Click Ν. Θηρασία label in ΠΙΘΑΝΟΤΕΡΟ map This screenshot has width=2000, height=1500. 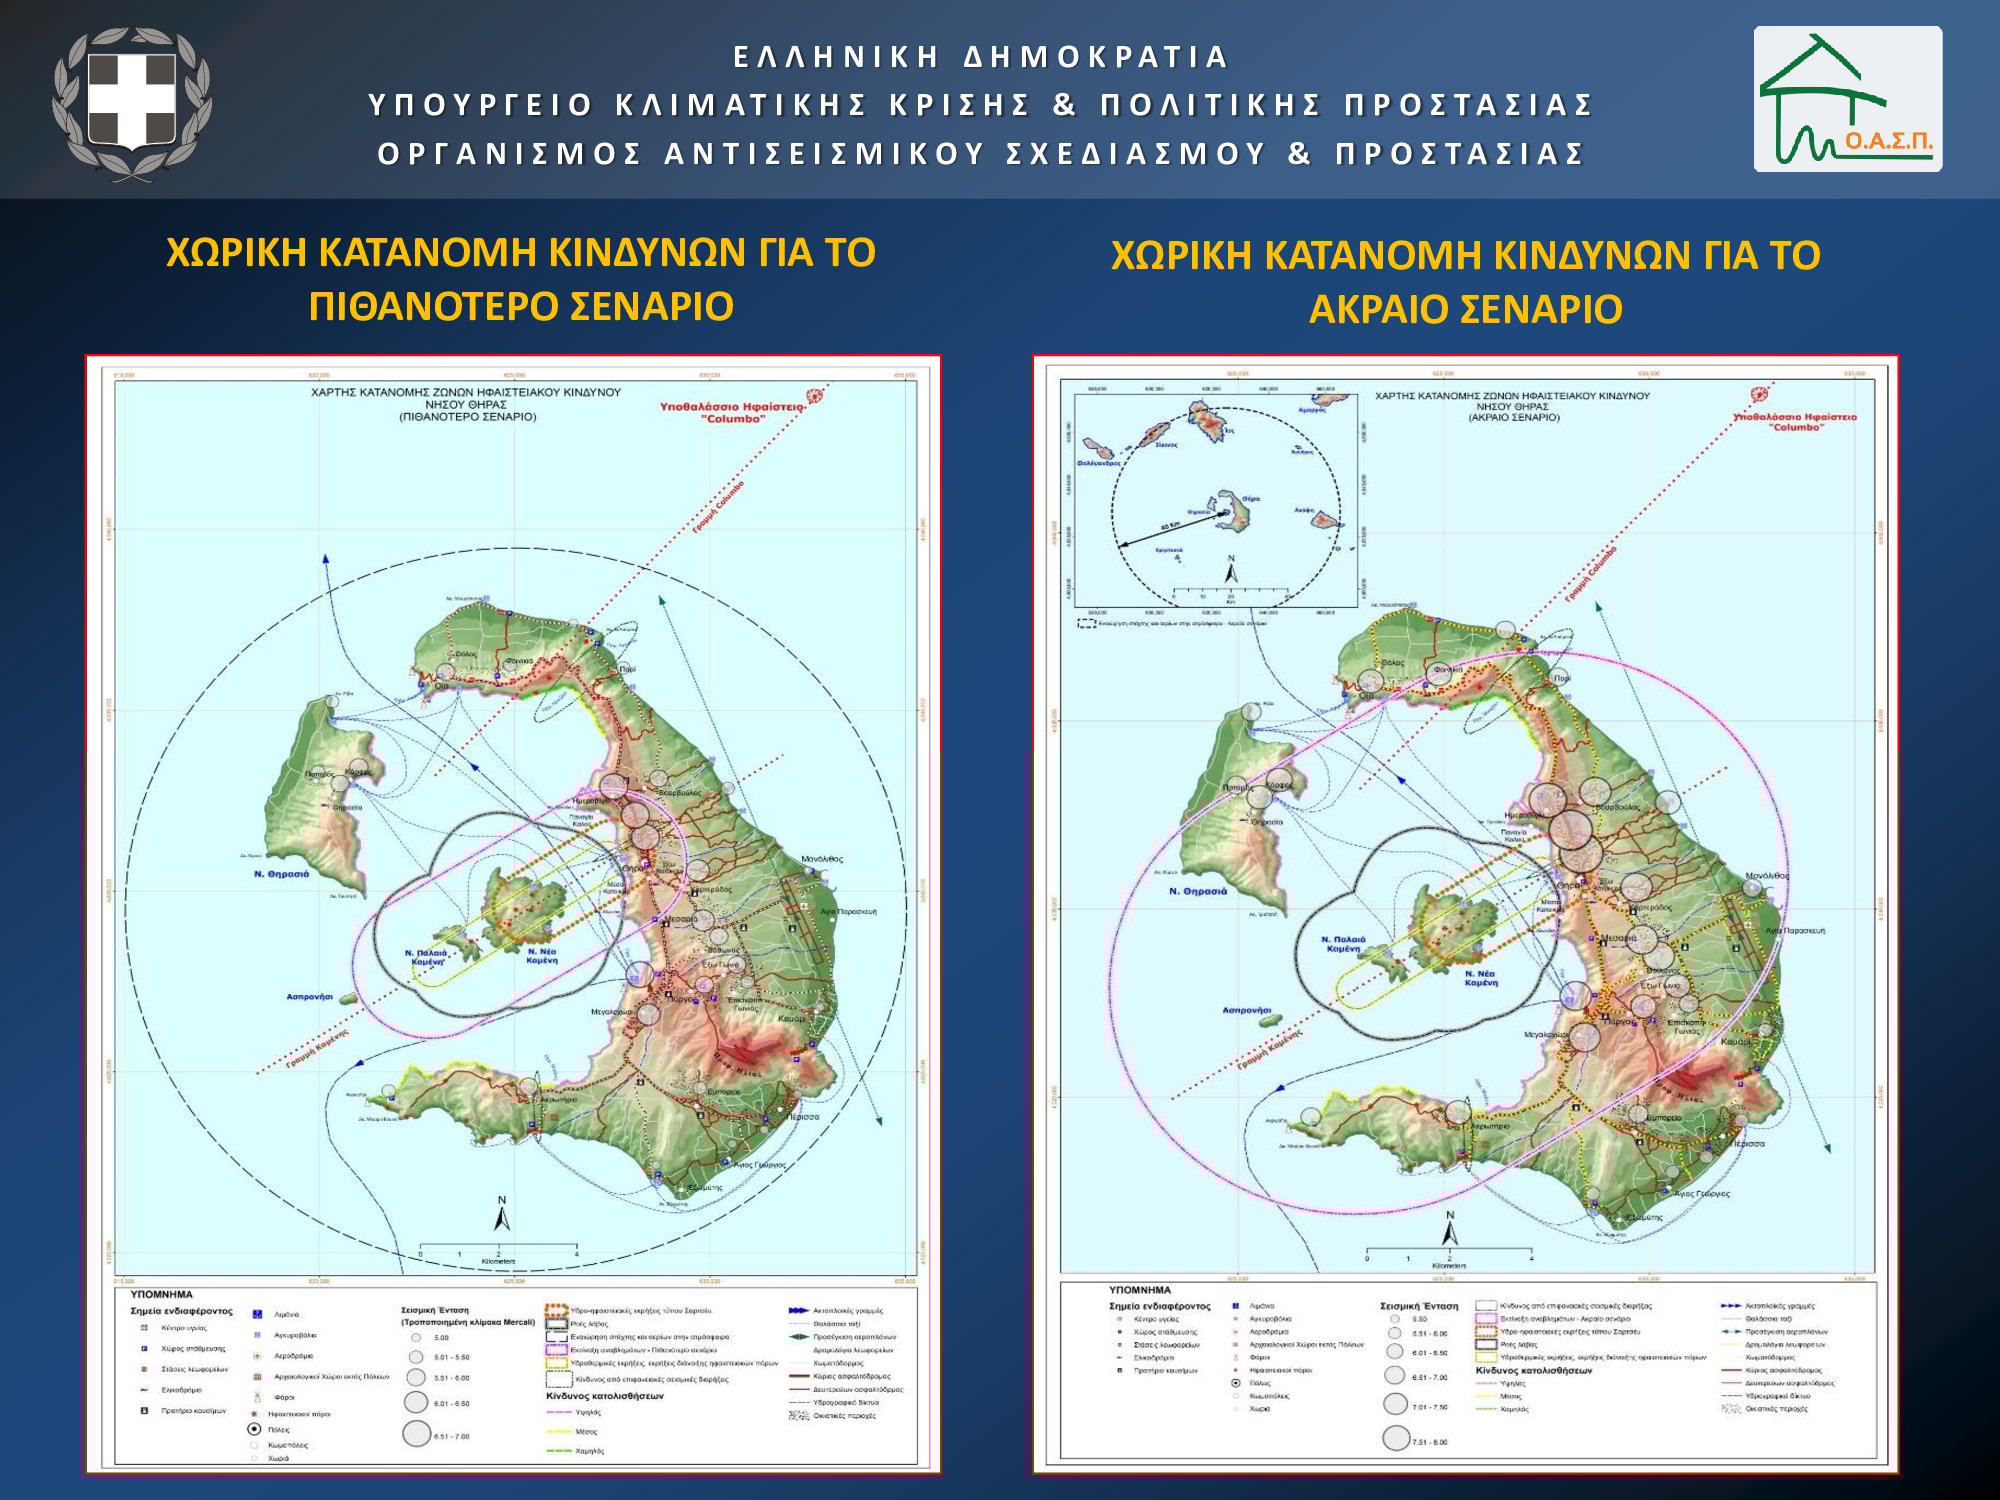point(281,874)
